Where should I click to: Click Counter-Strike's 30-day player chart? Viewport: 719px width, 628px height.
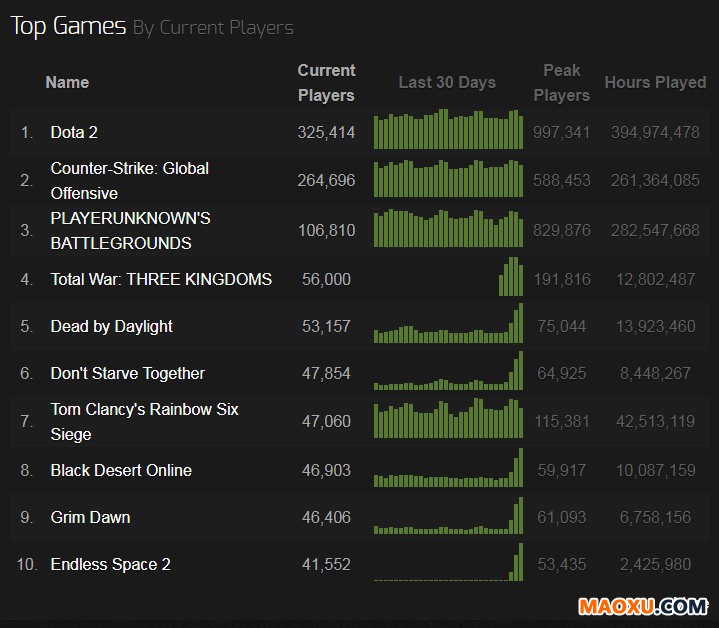(448, 178)
